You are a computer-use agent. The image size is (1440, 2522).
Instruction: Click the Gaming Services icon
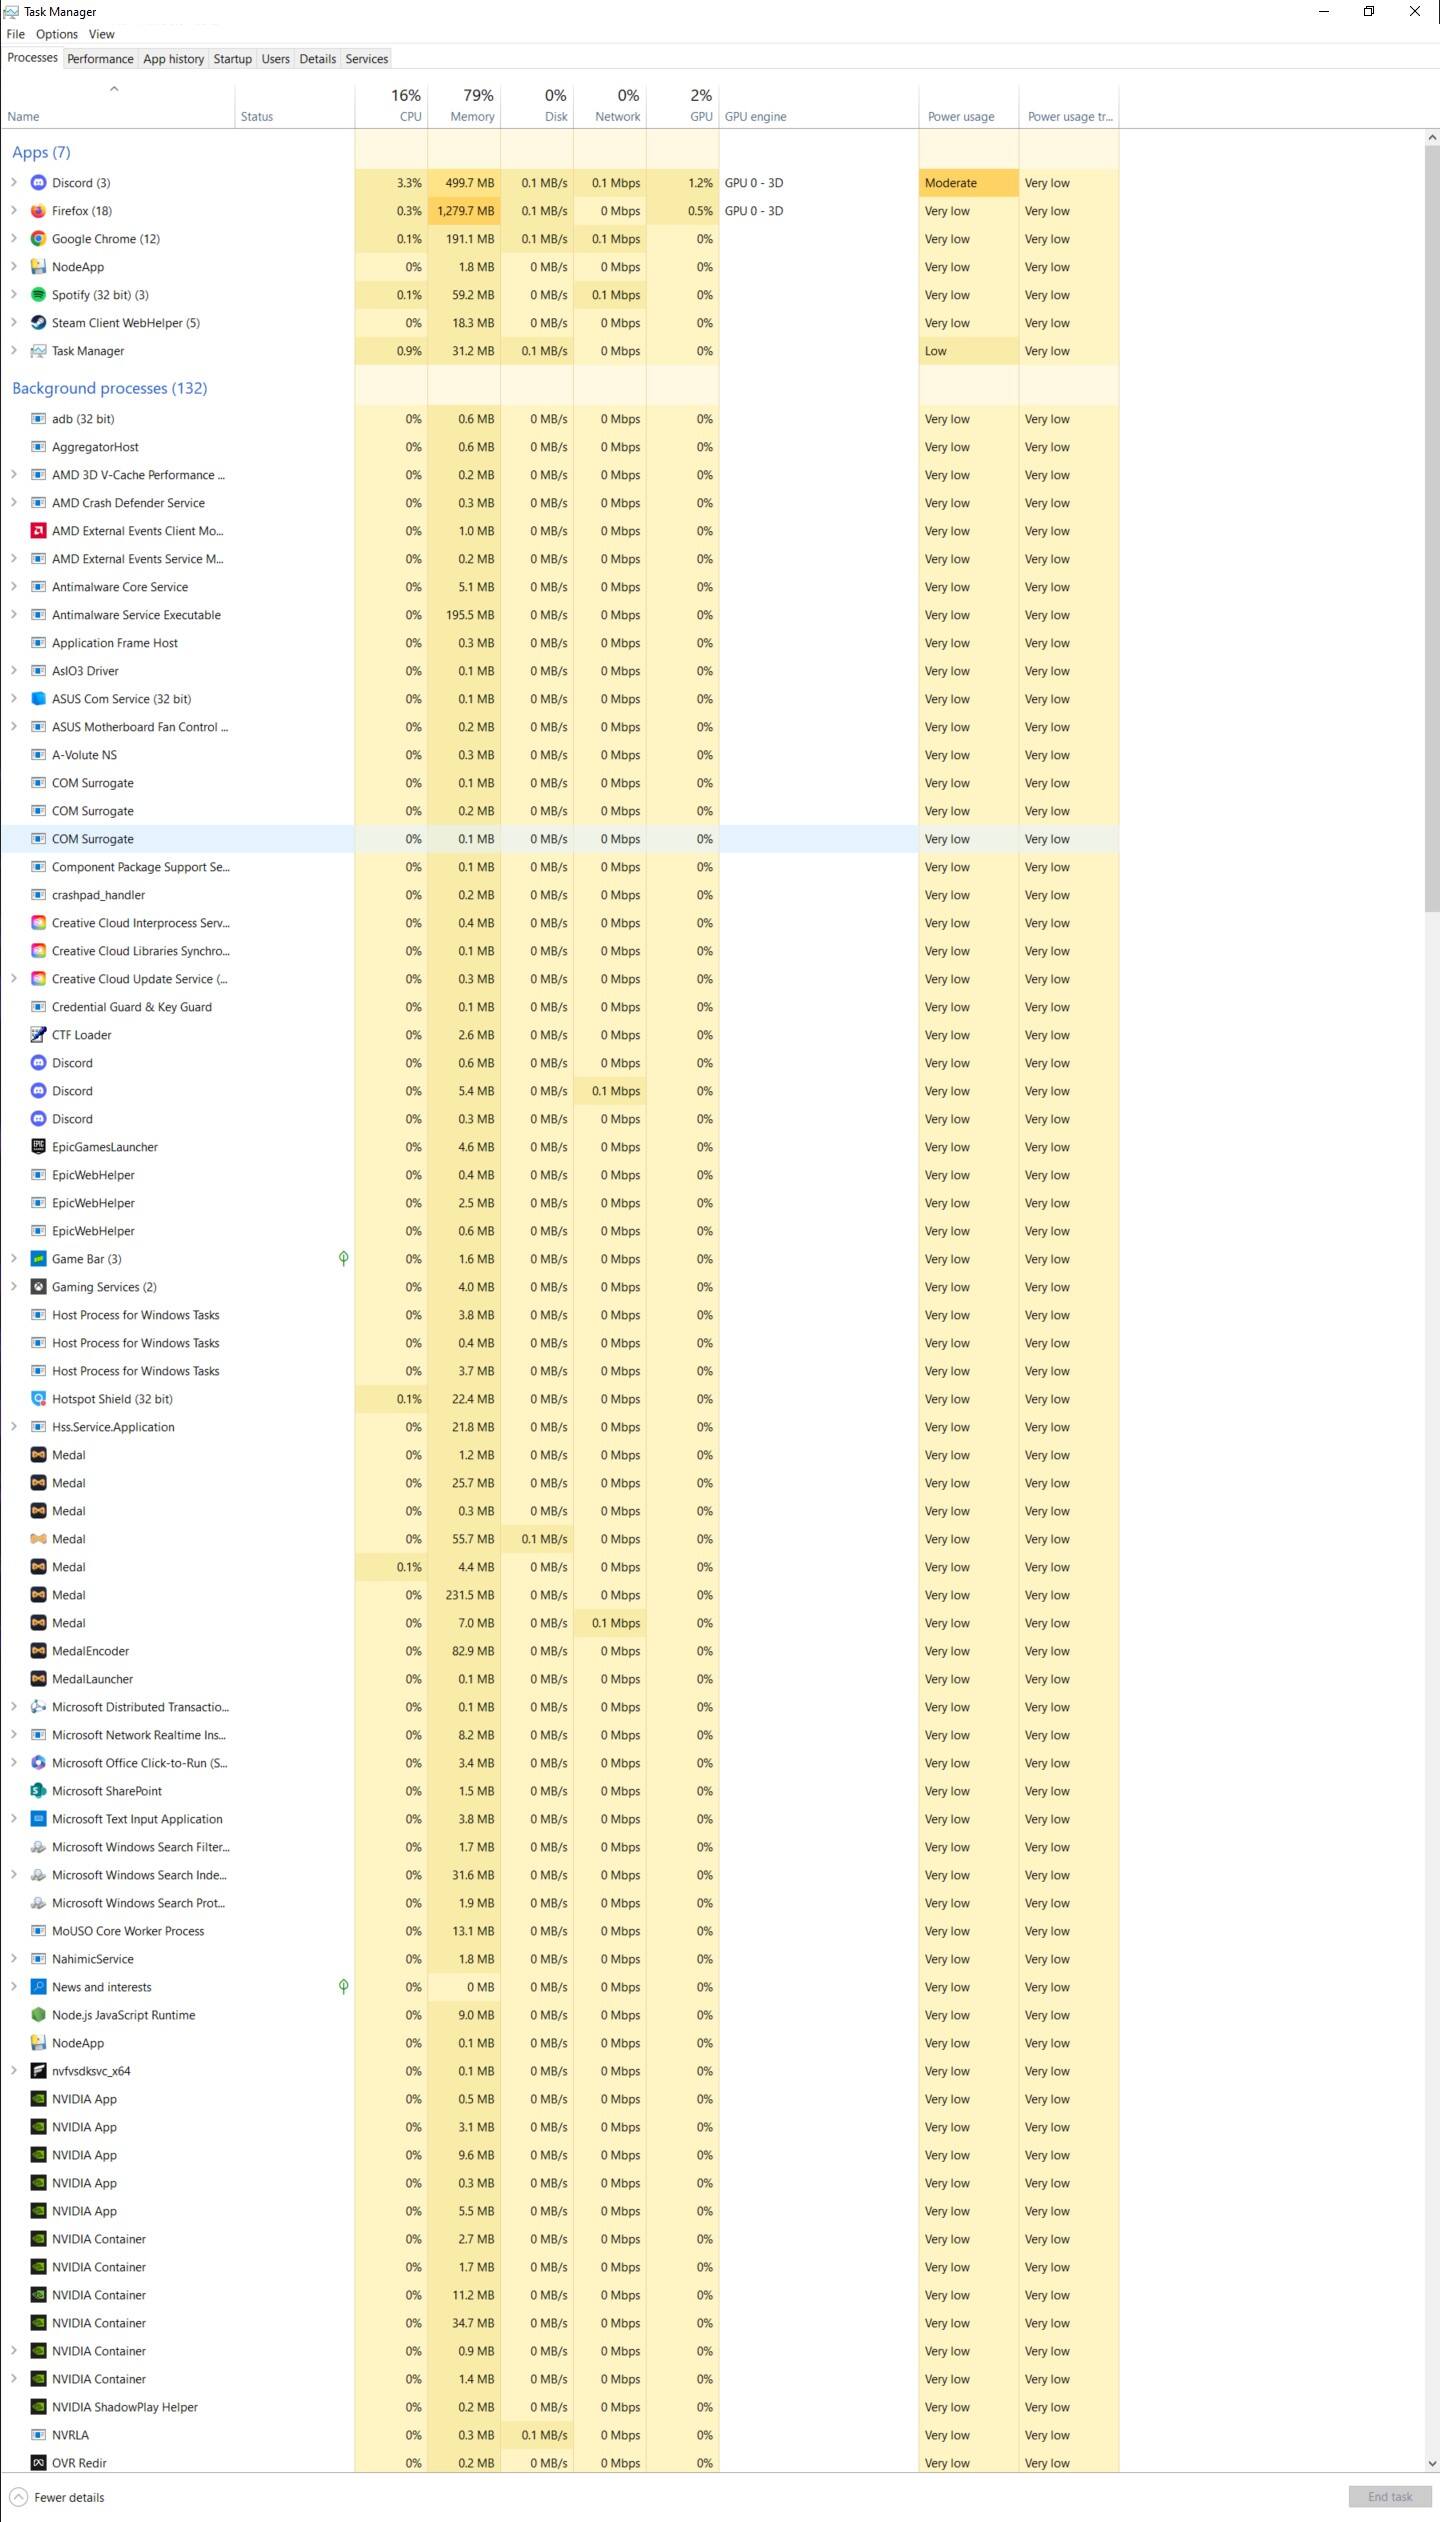[x=38, y=1287]
